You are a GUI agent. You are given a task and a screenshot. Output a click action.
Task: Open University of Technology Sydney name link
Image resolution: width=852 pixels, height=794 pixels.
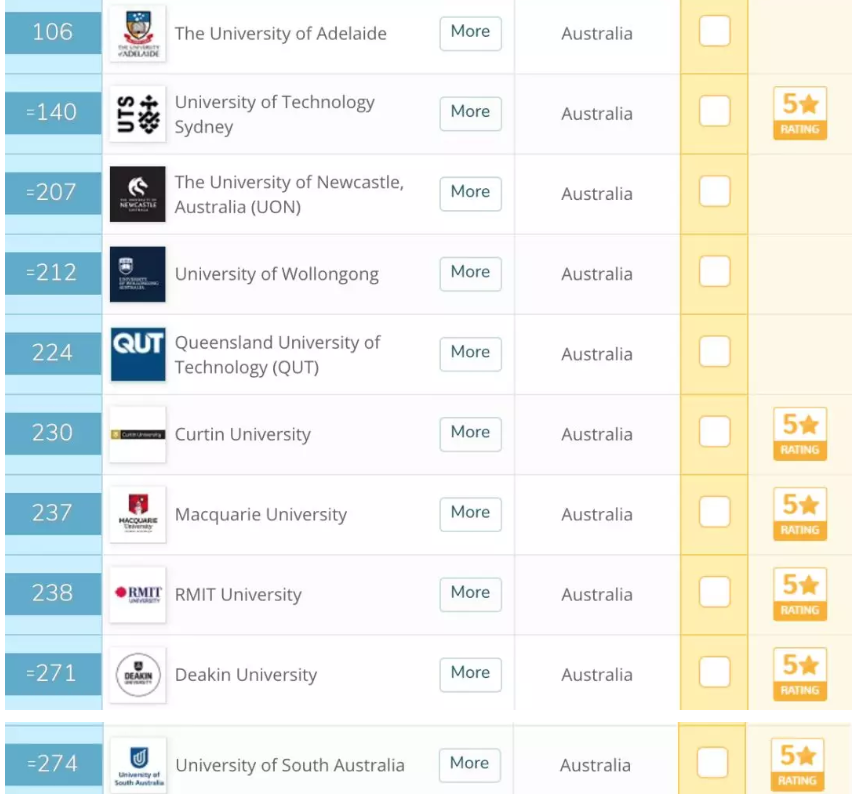coord(274,114)
